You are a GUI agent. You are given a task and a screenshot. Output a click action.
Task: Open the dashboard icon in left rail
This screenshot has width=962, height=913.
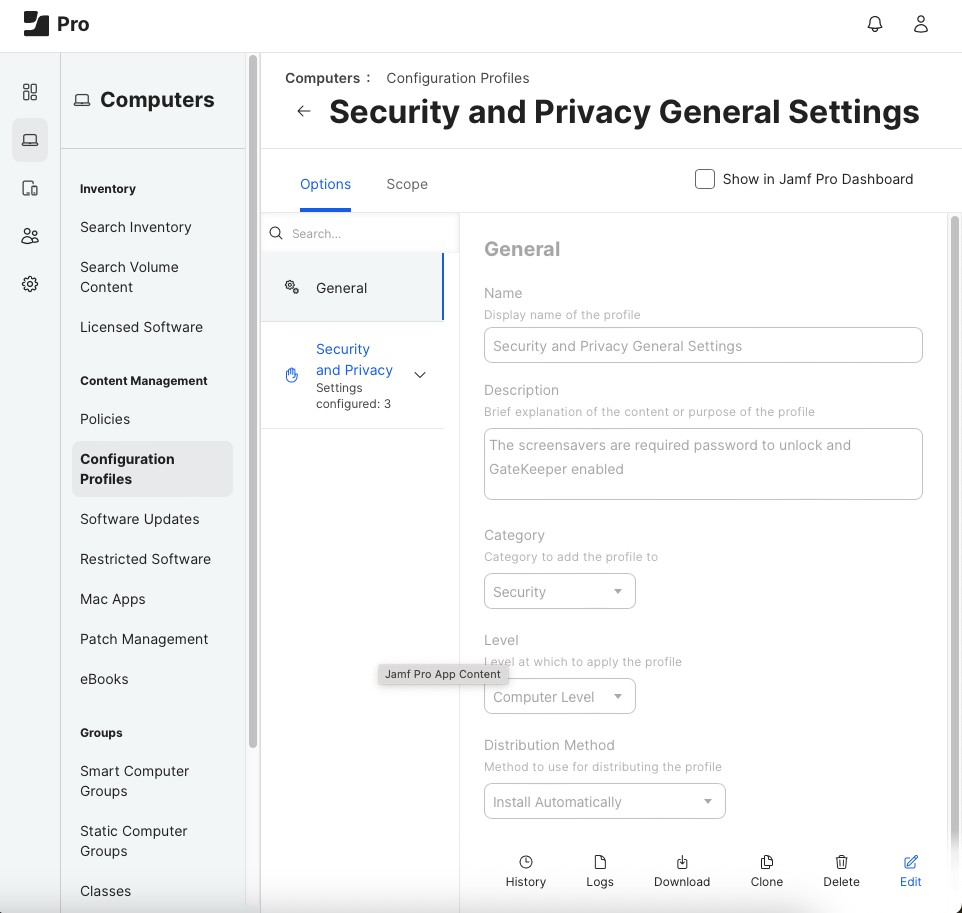pos(30,92)
